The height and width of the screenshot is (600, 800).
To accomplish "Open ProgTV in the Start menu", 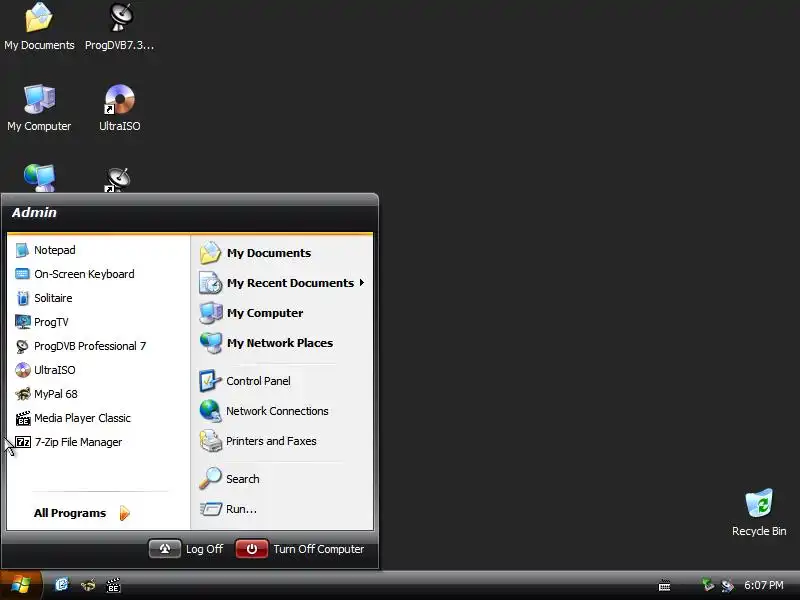I will (98, 322).
